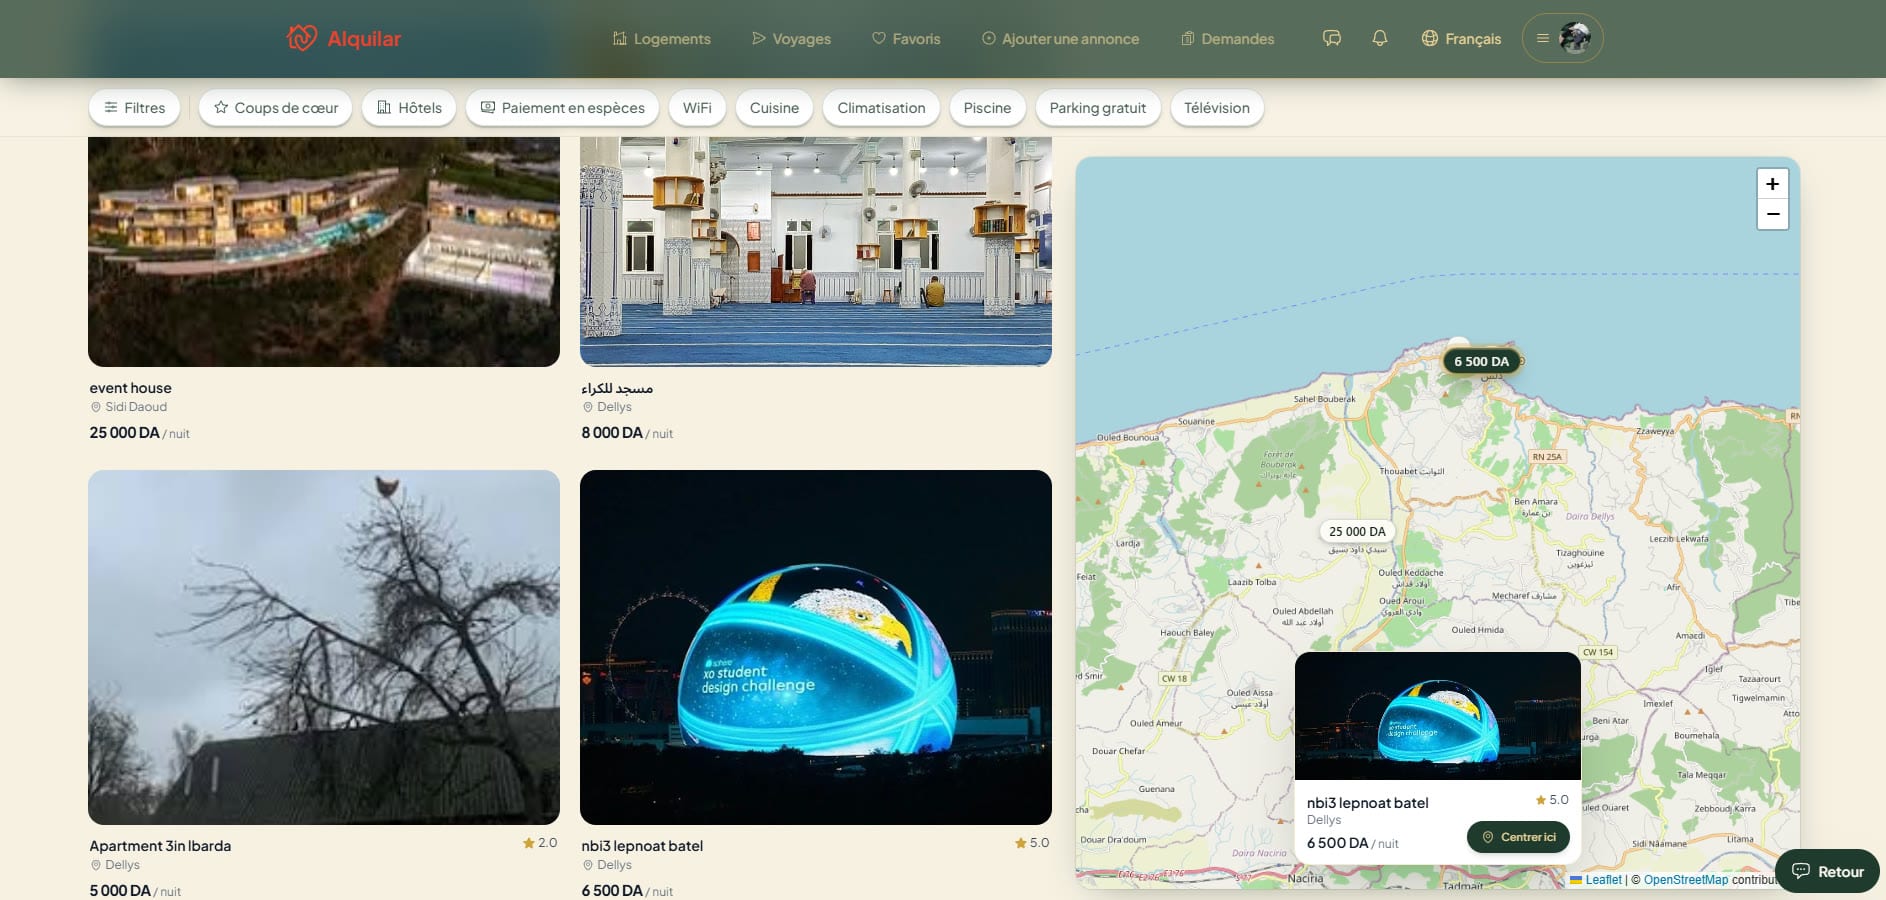Toggle the Coups de cœur filter
Image resolution: width=1886 pixels, height=900 pixels.
[x=275, y=108]
